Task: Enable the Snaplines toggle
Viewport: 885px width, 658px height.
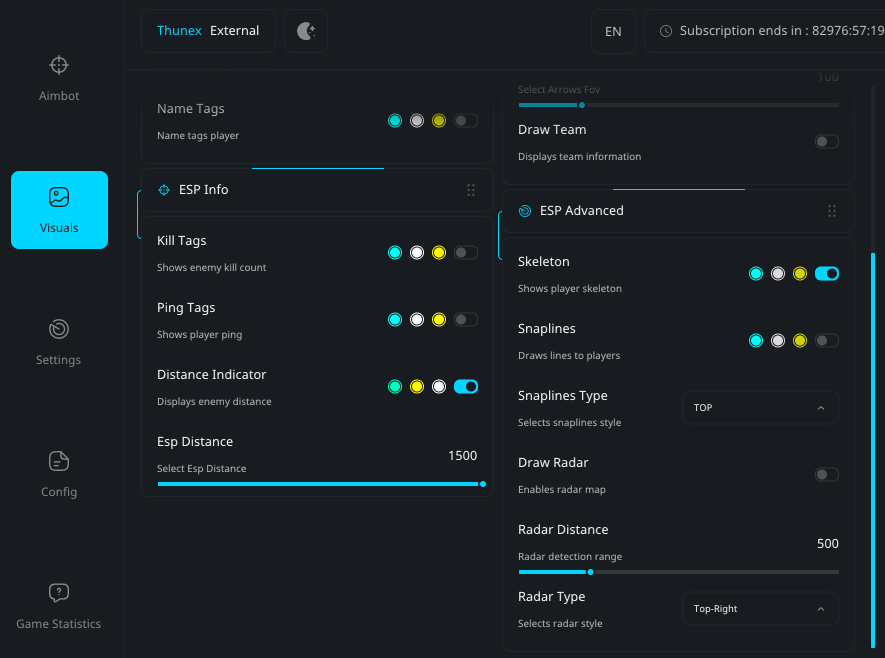Action: 827,340
